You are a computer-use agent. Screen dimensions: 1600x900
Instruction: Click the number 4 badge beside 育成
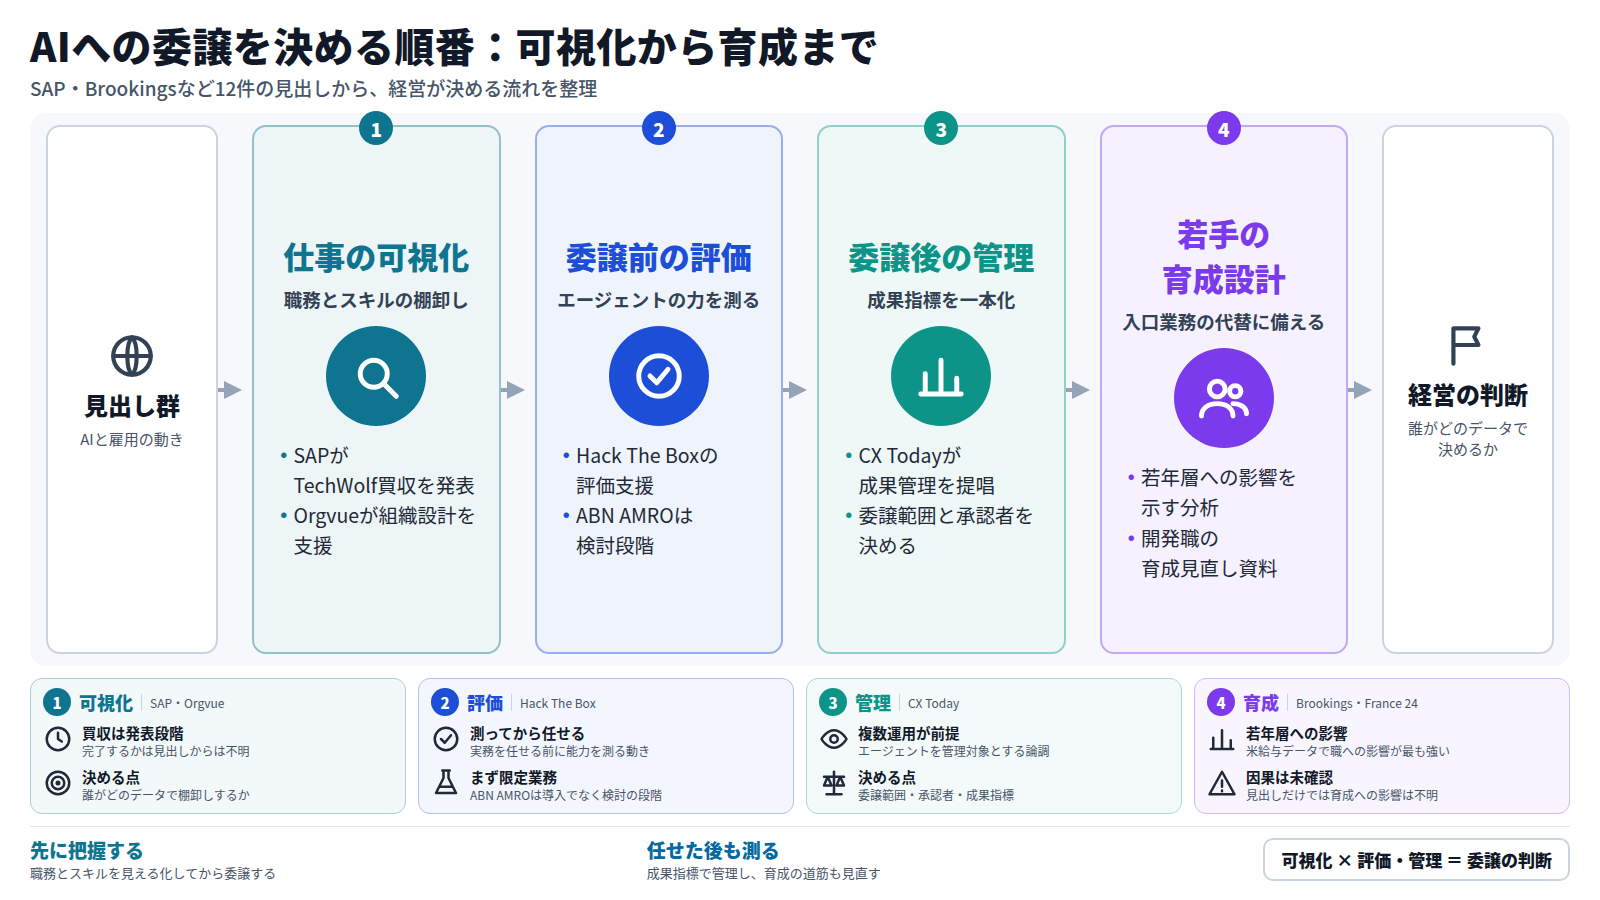[x=1221, y=703]
